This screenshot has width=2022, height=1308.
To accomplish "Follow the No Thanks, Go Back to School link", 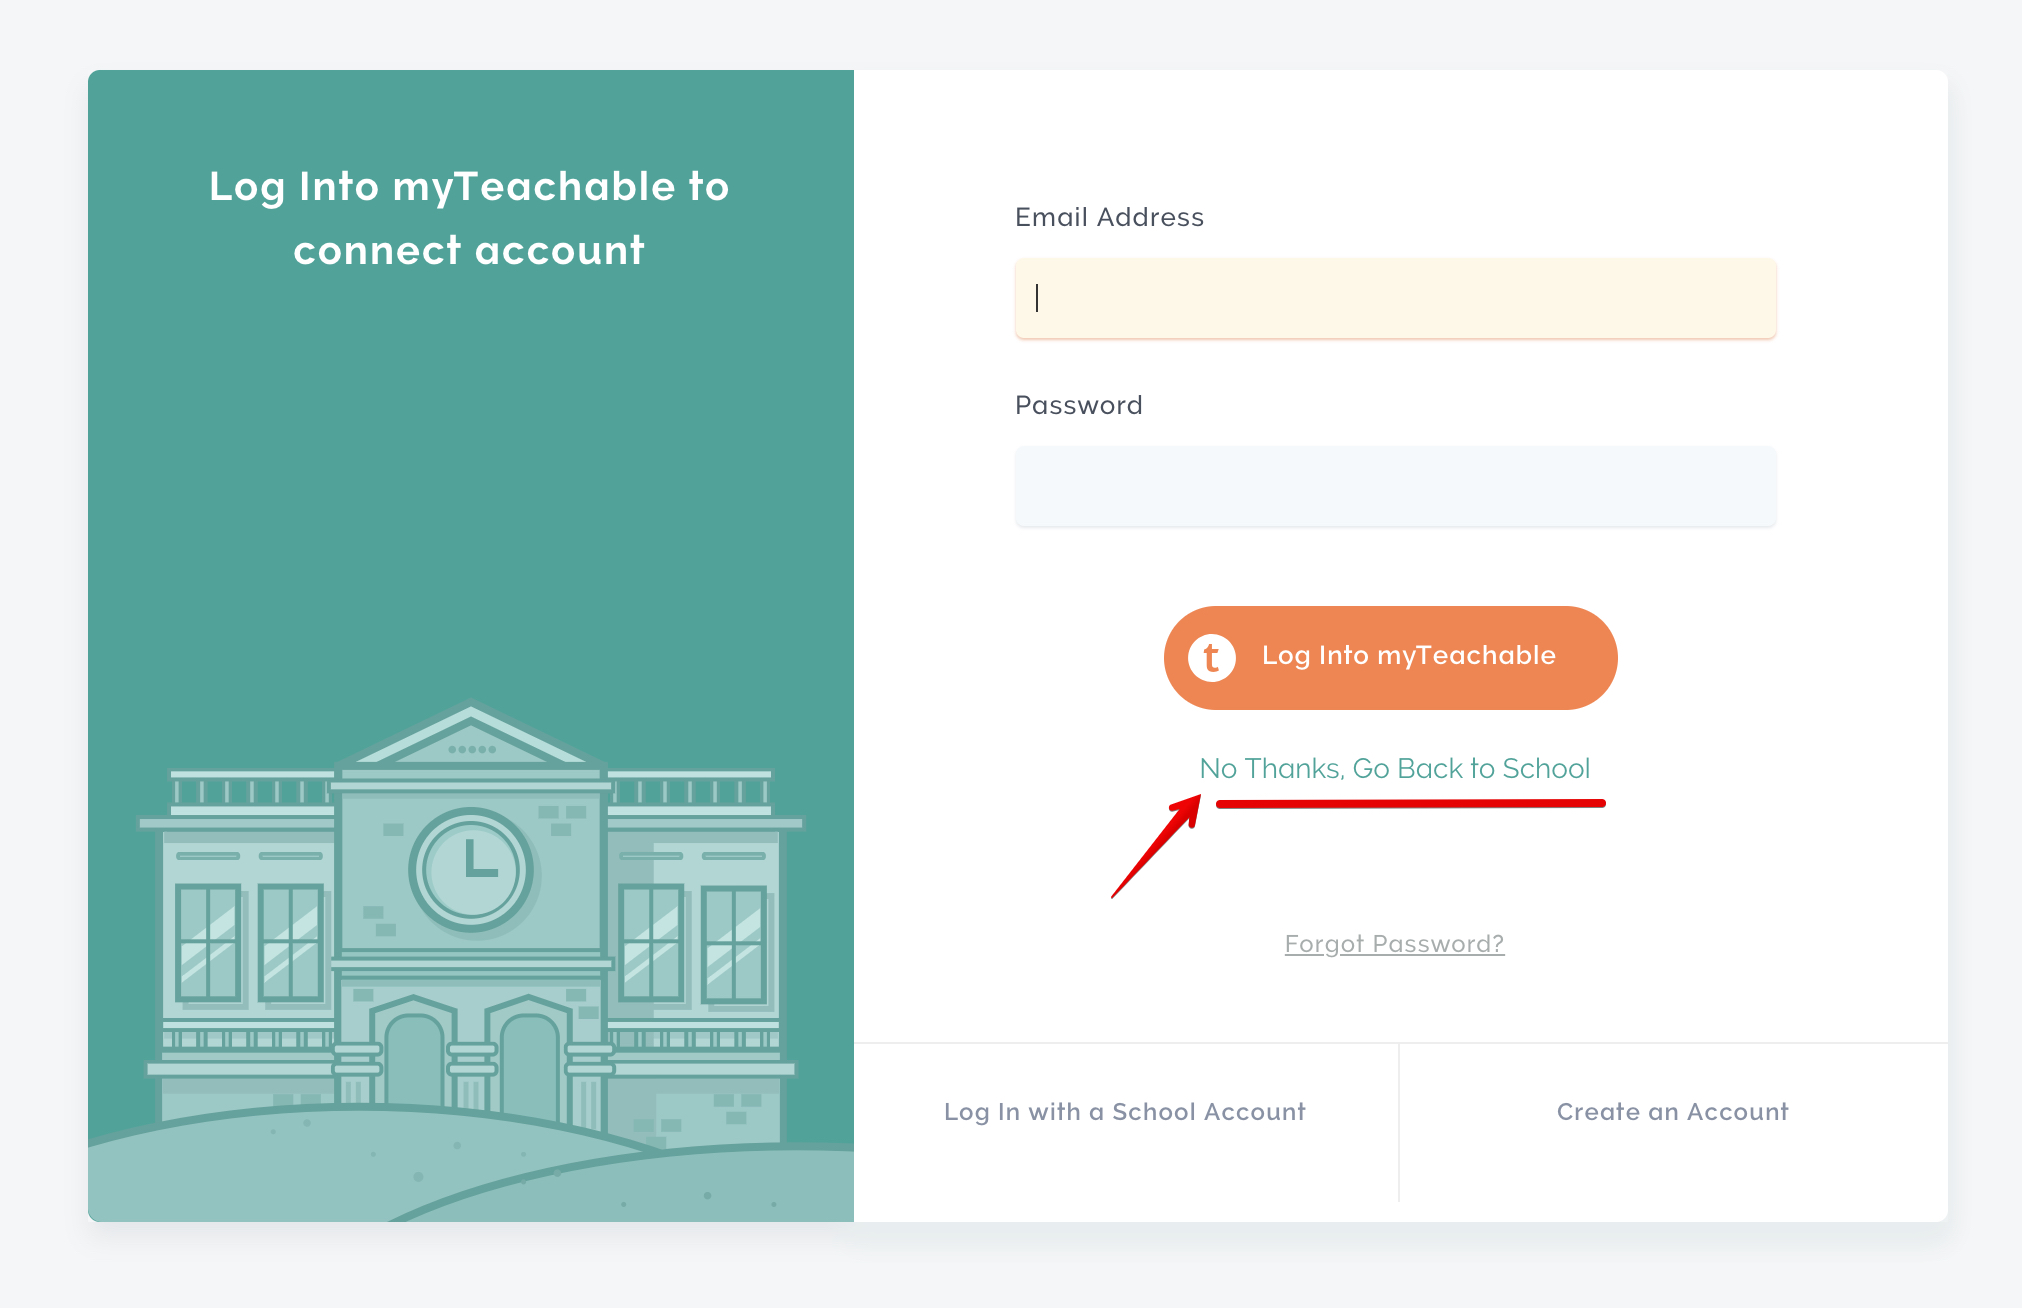I will tap(1394, 768).
